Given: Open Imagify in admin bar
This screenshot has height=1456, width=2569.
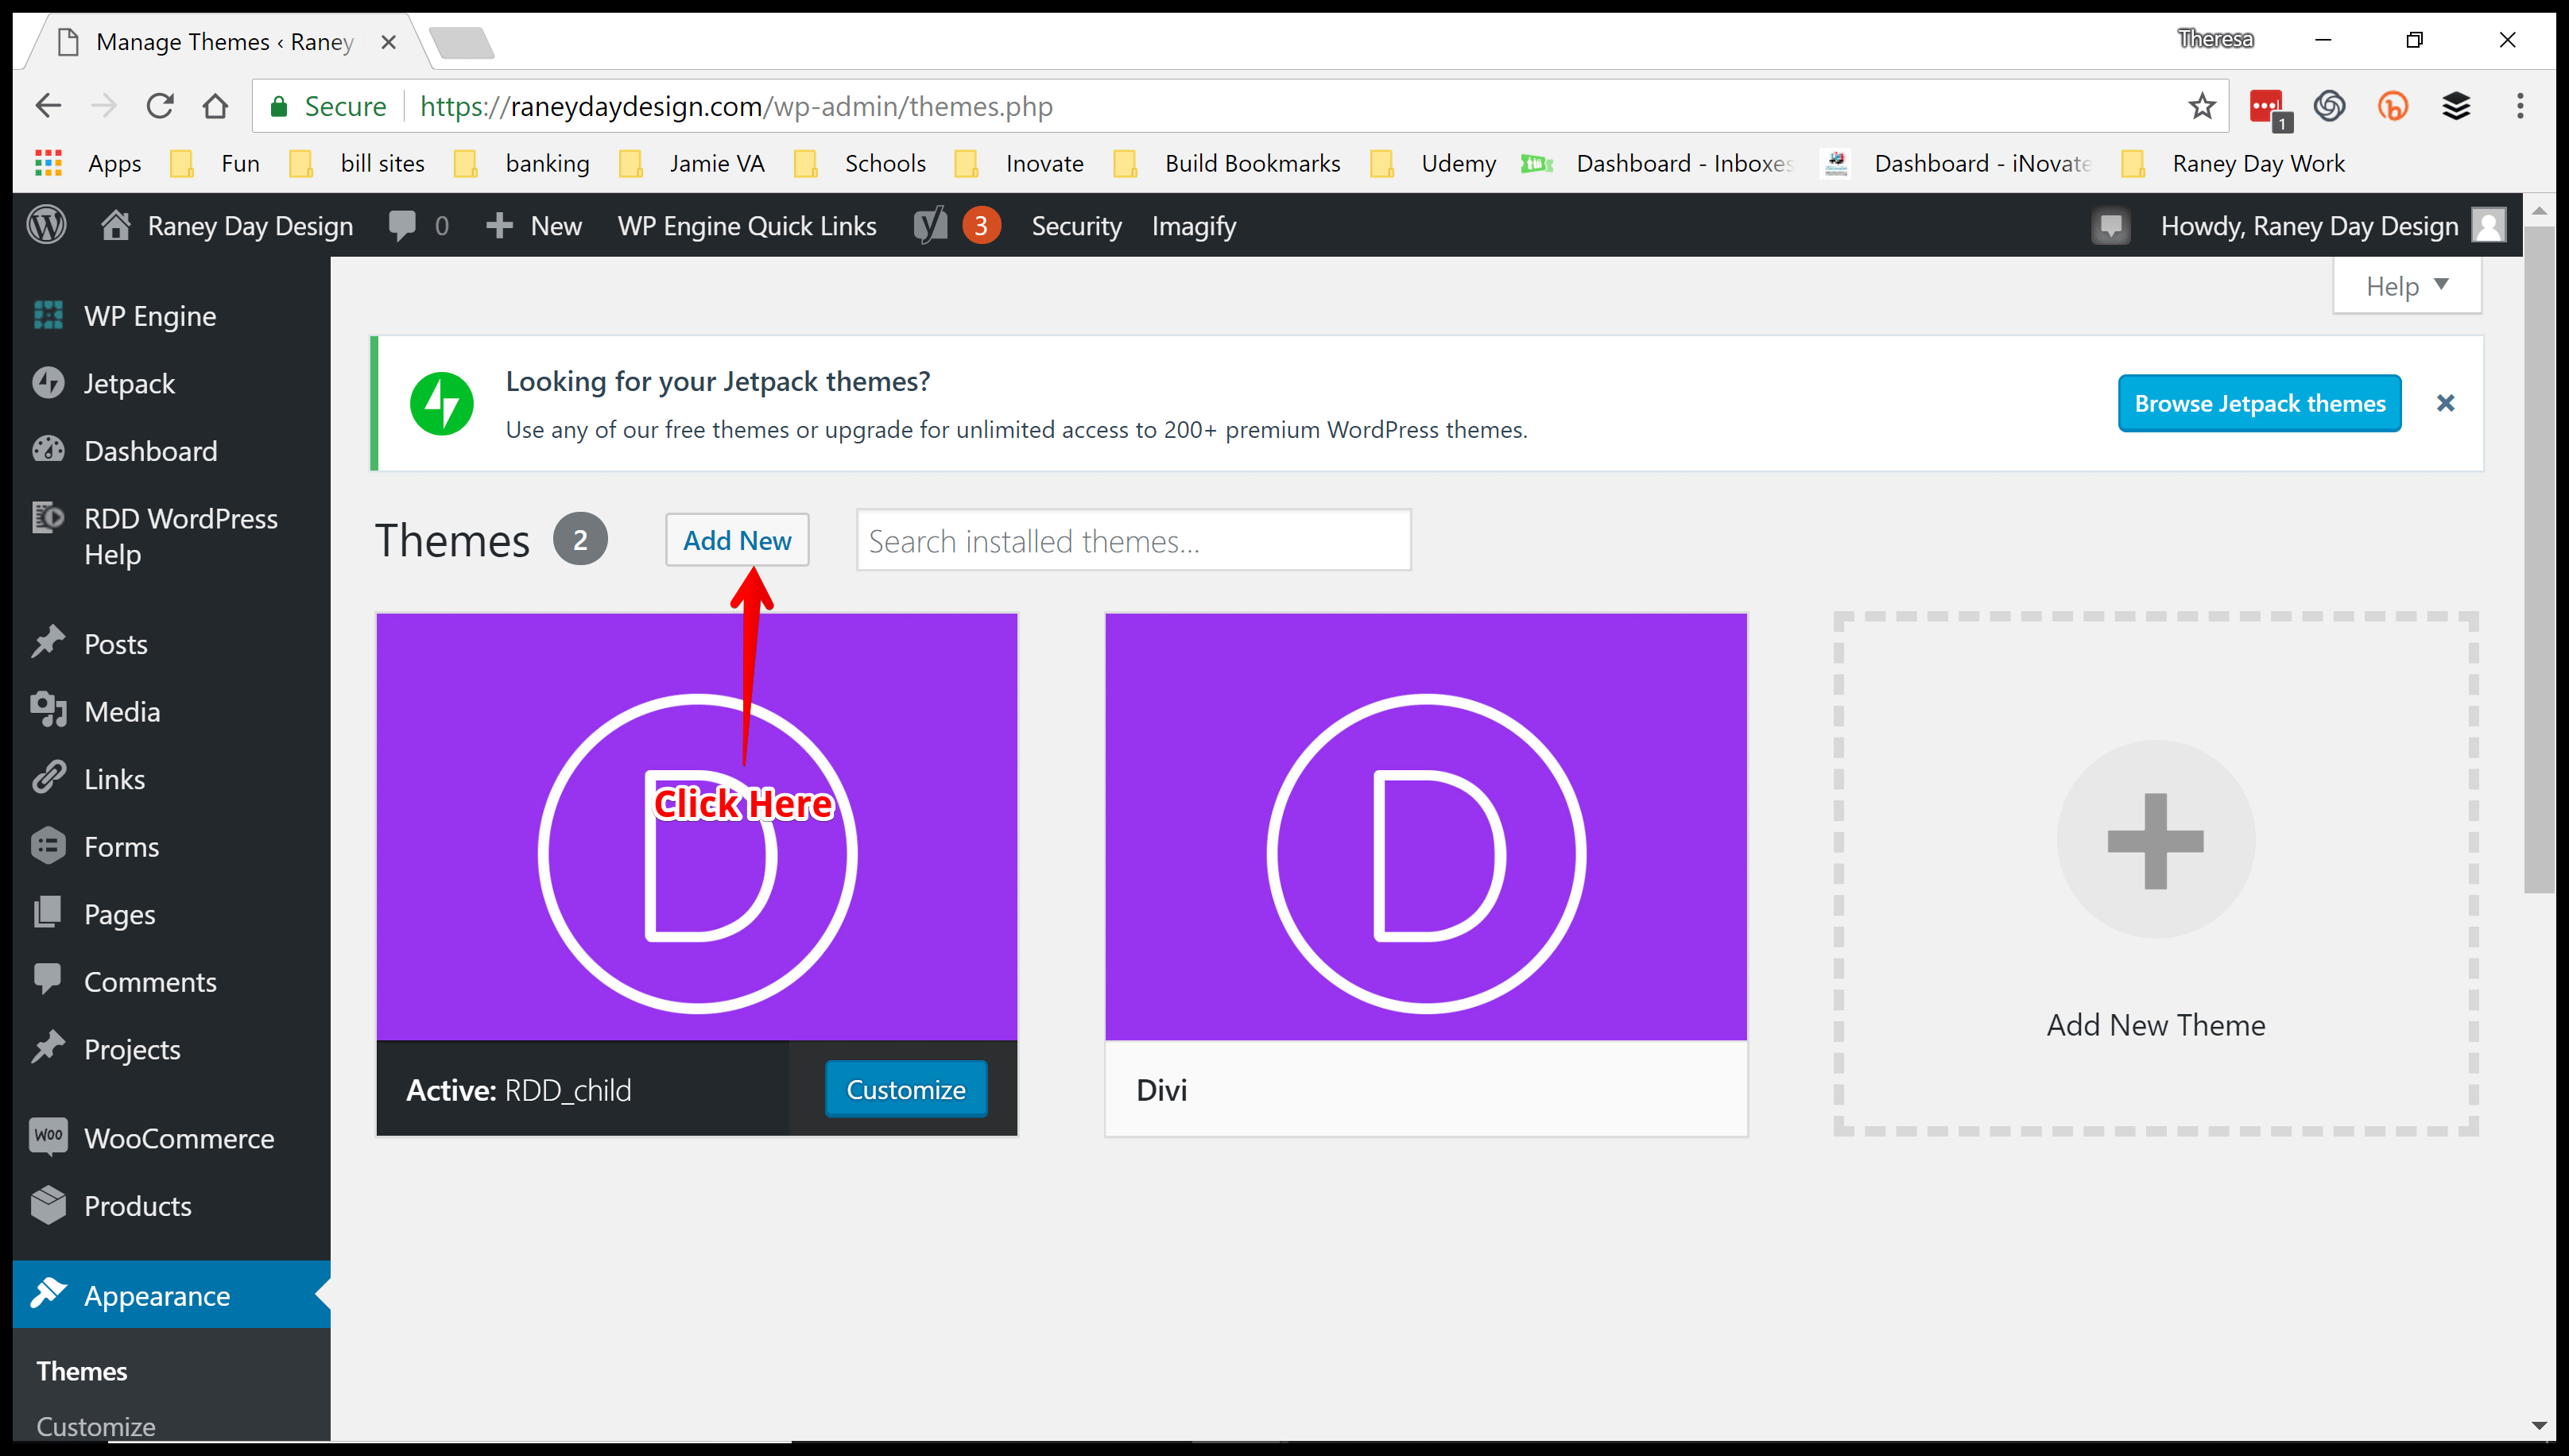Looking at the screenshot, I should pyautogui.click(x=1194, y=226).
